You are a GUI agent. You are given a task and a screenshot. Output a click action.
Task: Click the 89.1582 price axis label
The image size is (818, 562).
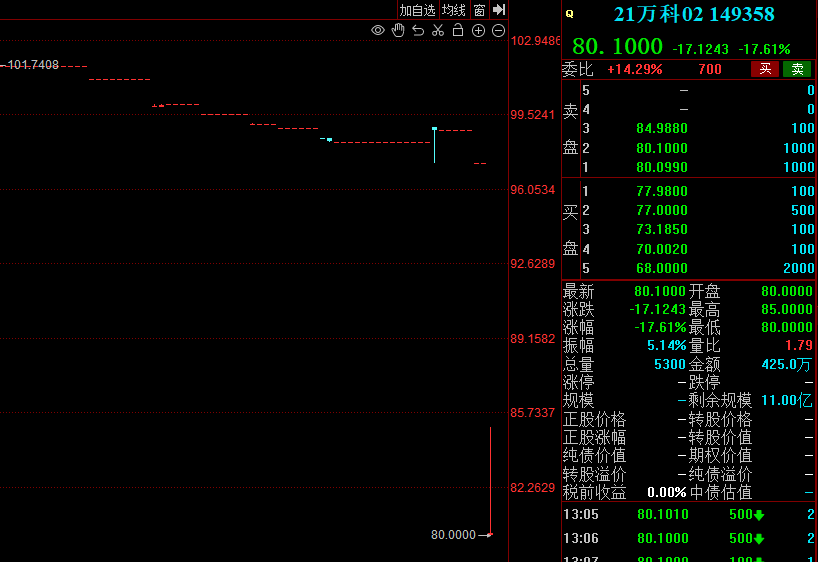pos(533,339)
